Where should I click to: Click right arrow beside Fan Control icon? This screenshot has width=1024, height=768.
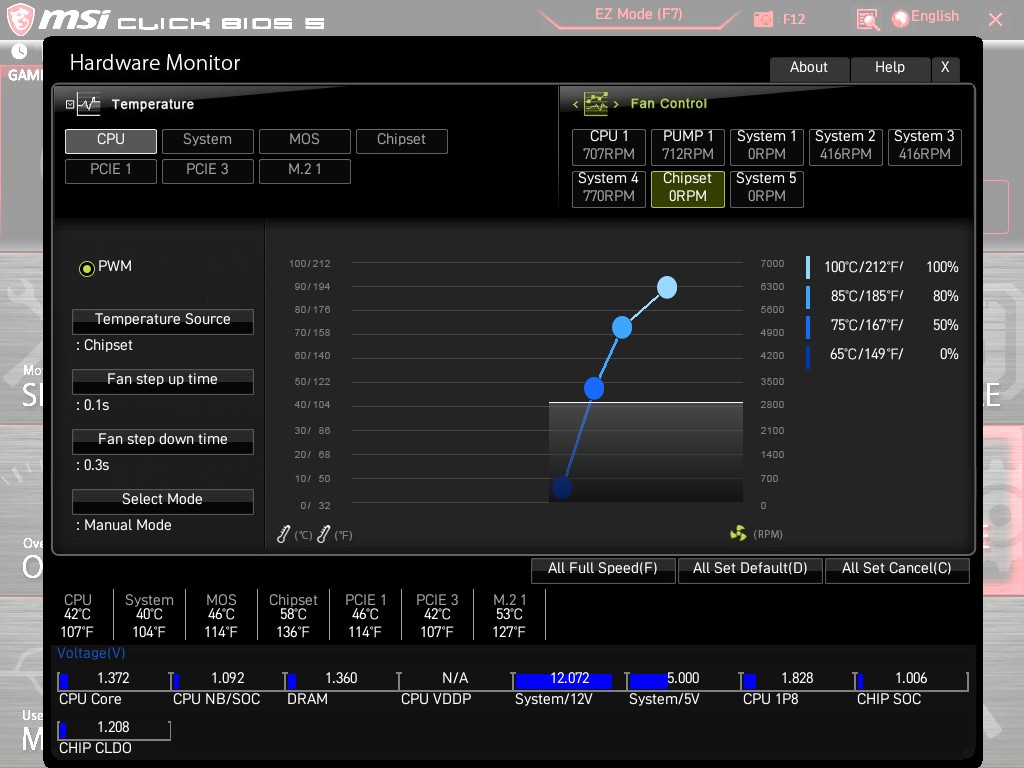(616, 104)
